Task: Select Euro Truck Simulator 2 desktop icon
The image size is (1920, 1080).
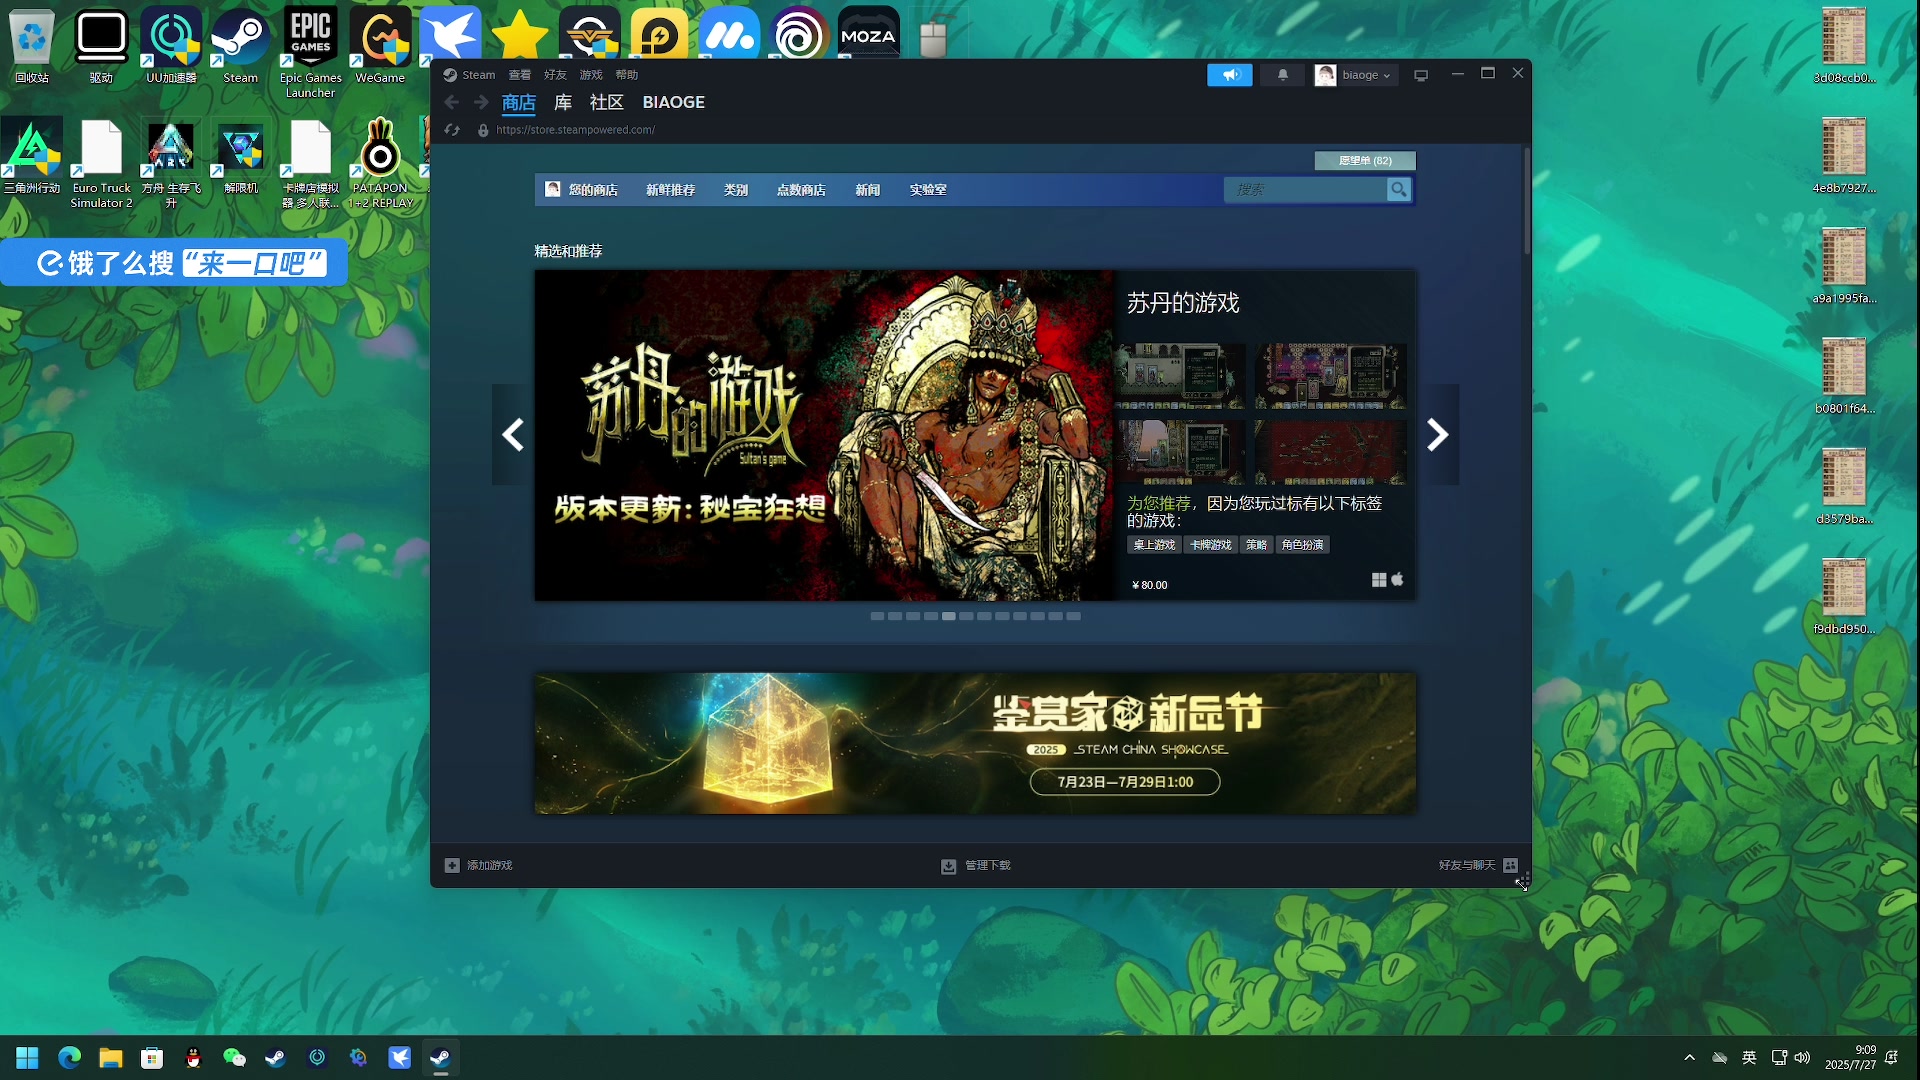Action: (101, 164)
